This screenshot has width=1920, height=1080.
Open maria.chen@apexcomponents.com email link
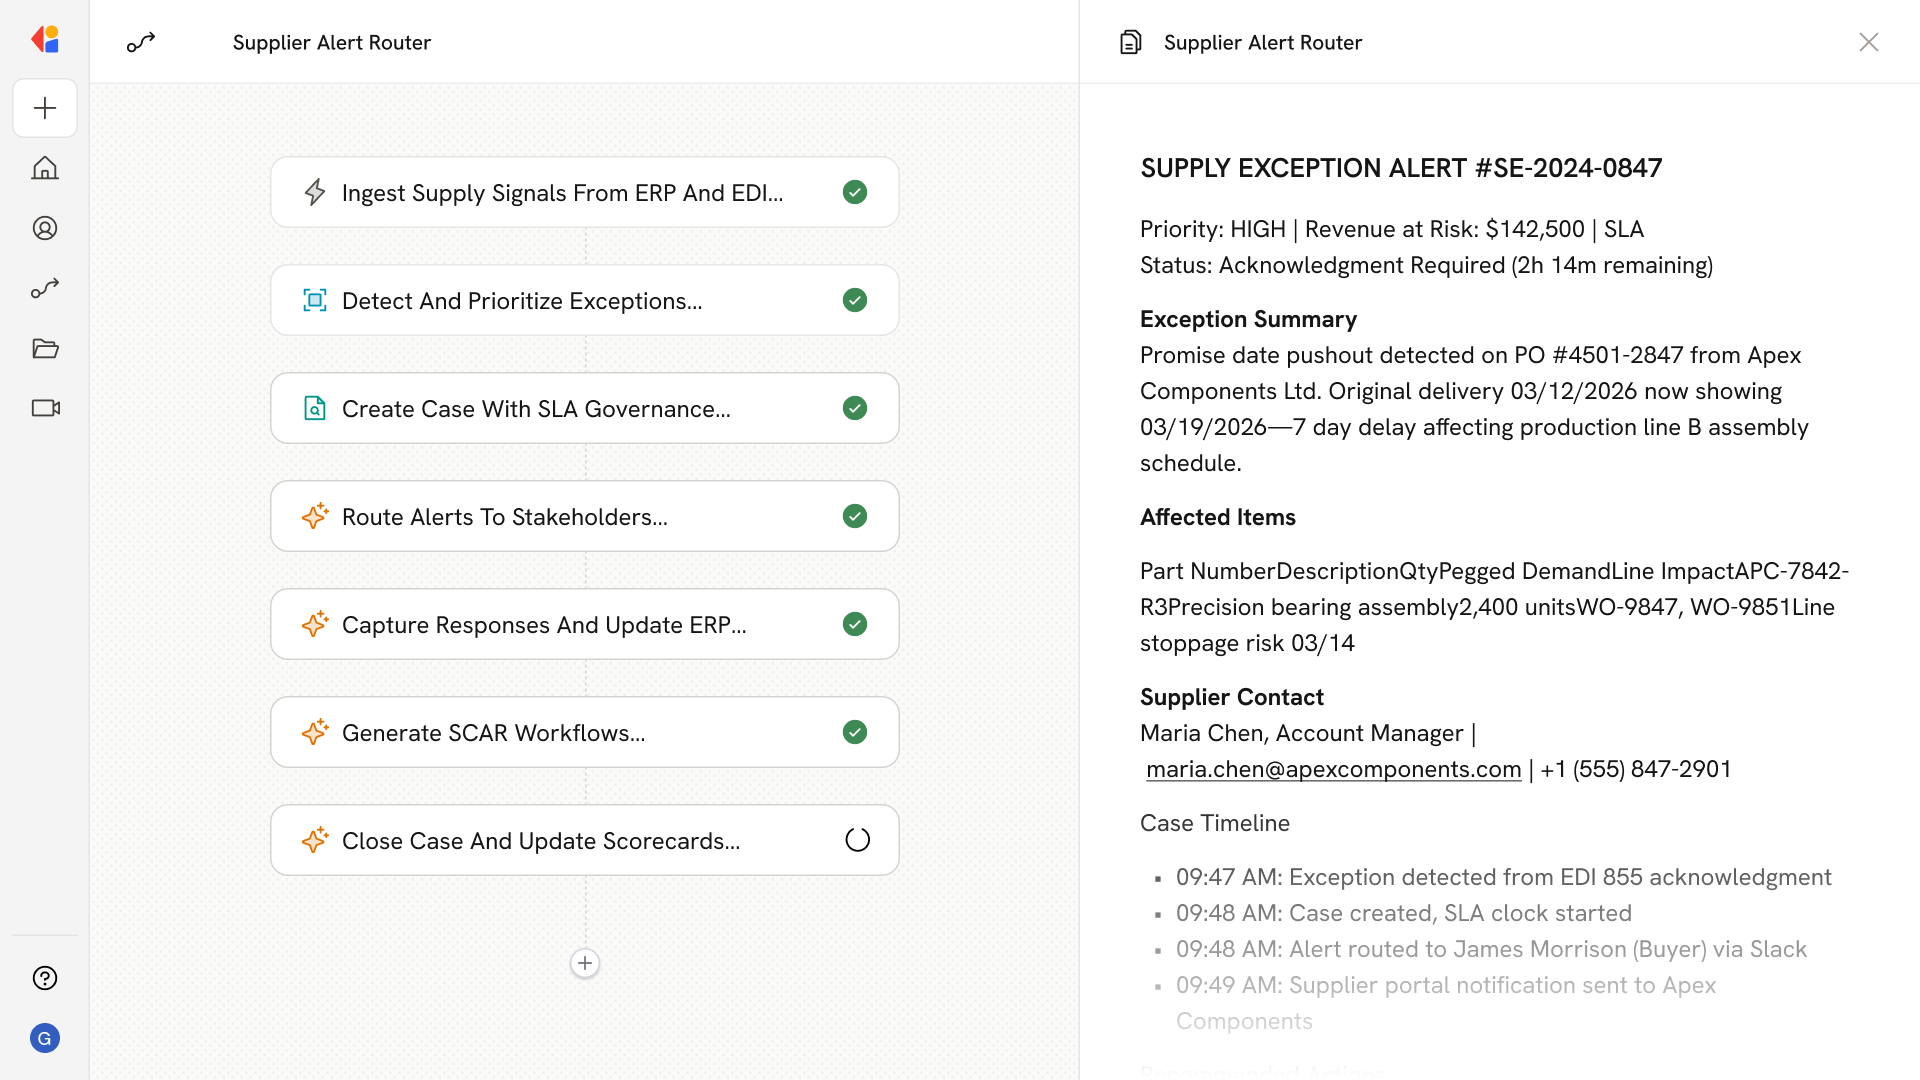[1333, 769]
